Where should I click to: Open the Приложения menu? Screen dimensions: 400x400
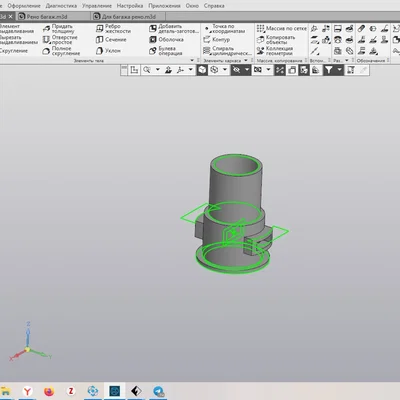164,6
